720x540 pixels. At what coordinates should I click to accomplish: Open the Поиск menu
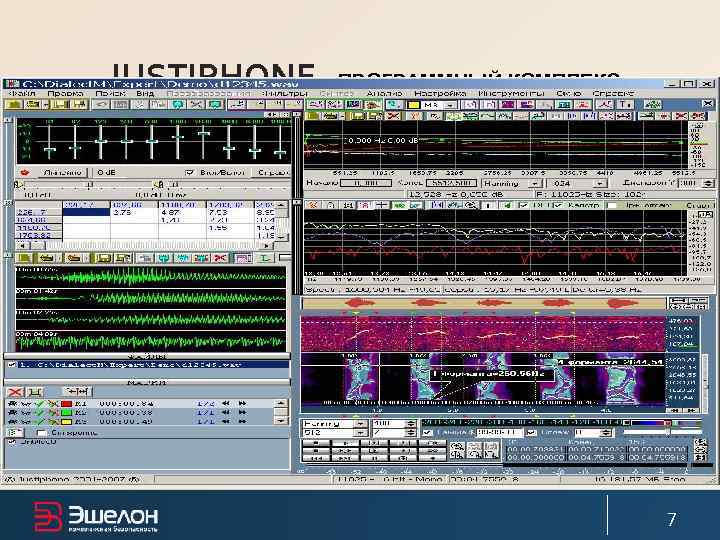click(x=110, y=93)
